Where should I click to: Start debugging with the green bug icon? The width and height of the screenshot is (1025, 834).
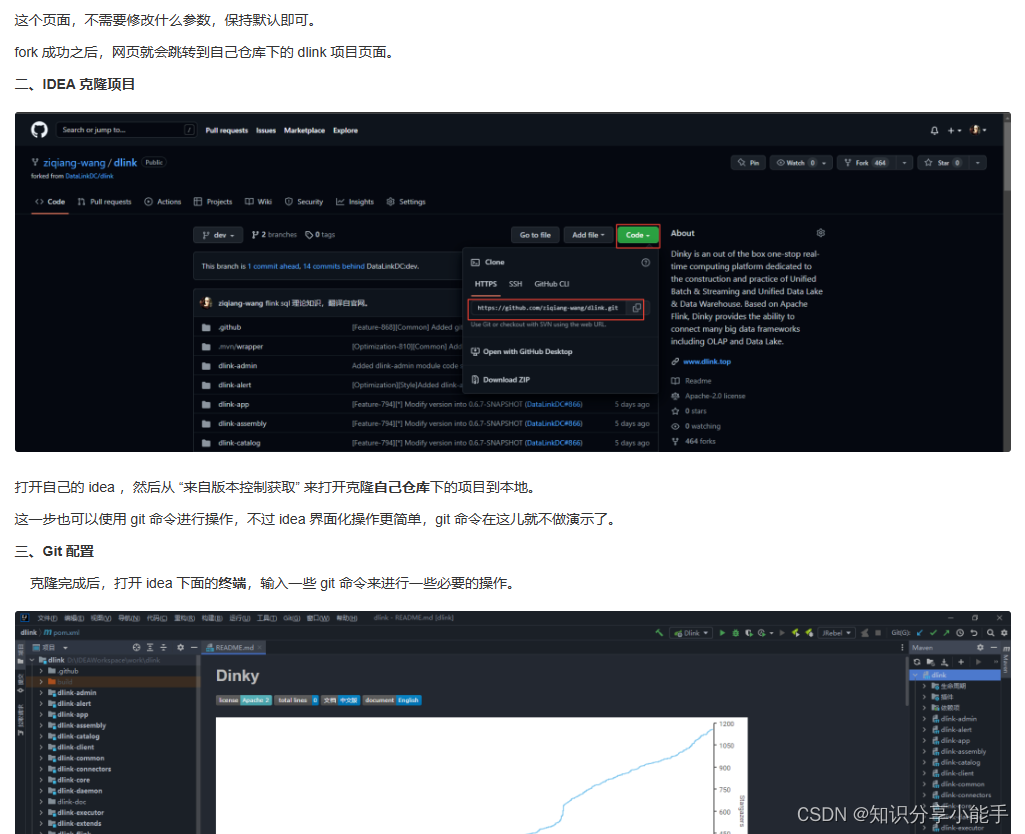tap(735, 633)
